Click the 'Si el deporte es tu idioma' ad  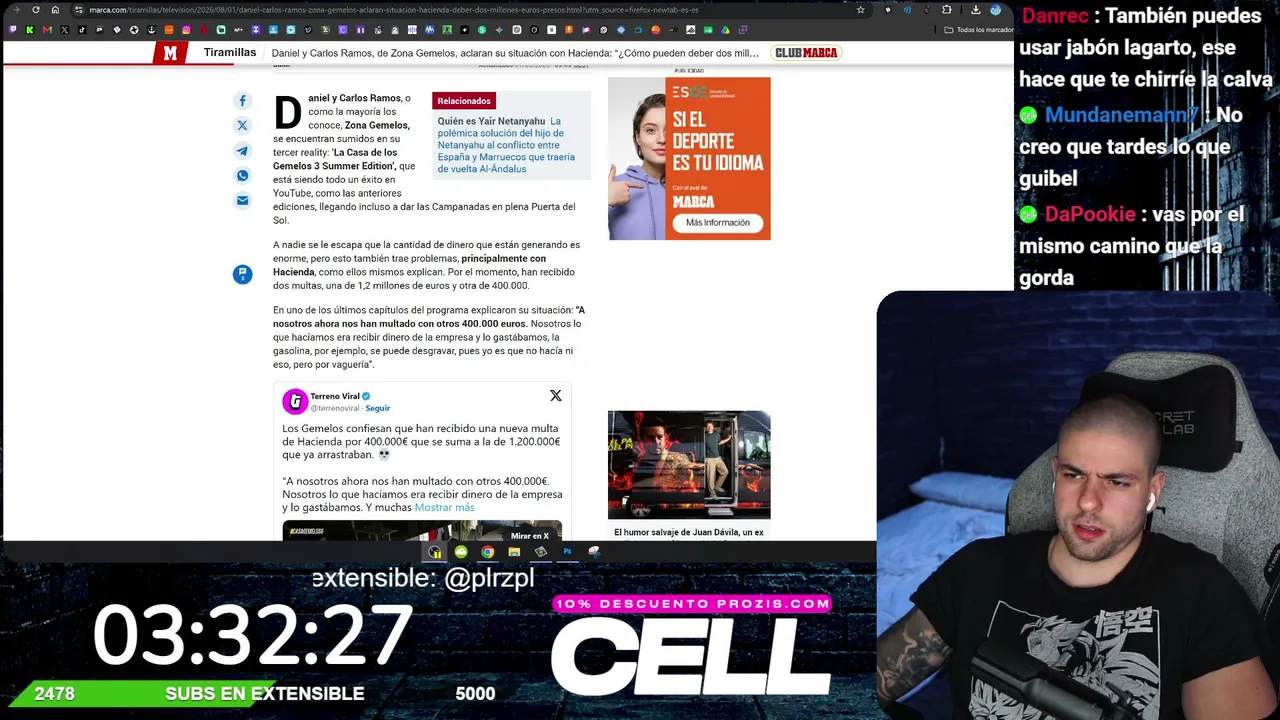tap(689, 158)
